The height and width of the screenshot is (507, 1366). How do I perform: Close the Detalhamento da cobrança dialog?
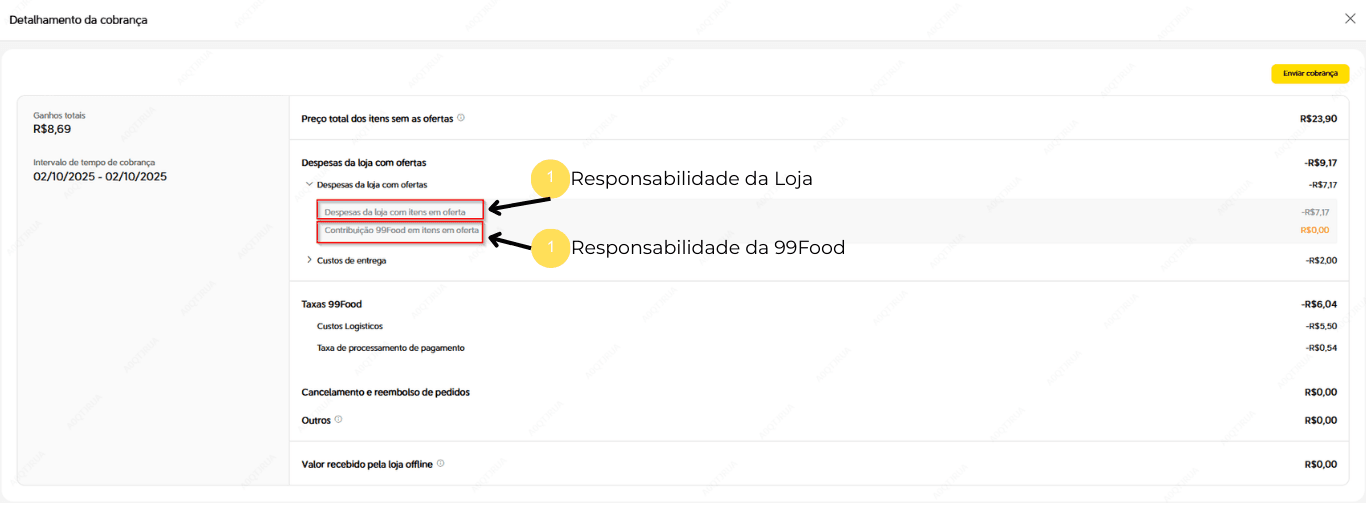pyautogui.click(x=1350, y=19)
